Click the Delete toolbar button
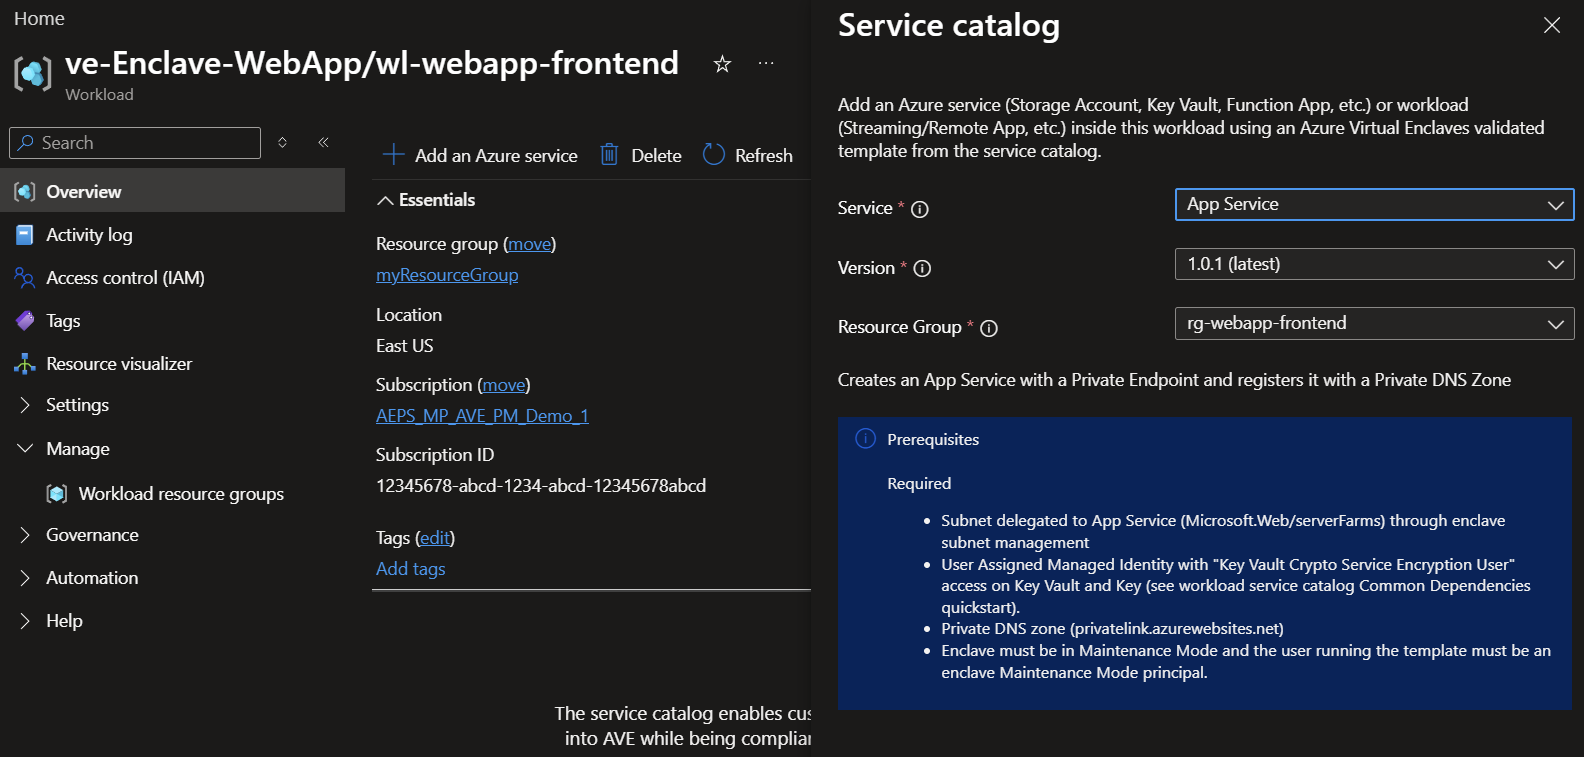 (641, 155)
